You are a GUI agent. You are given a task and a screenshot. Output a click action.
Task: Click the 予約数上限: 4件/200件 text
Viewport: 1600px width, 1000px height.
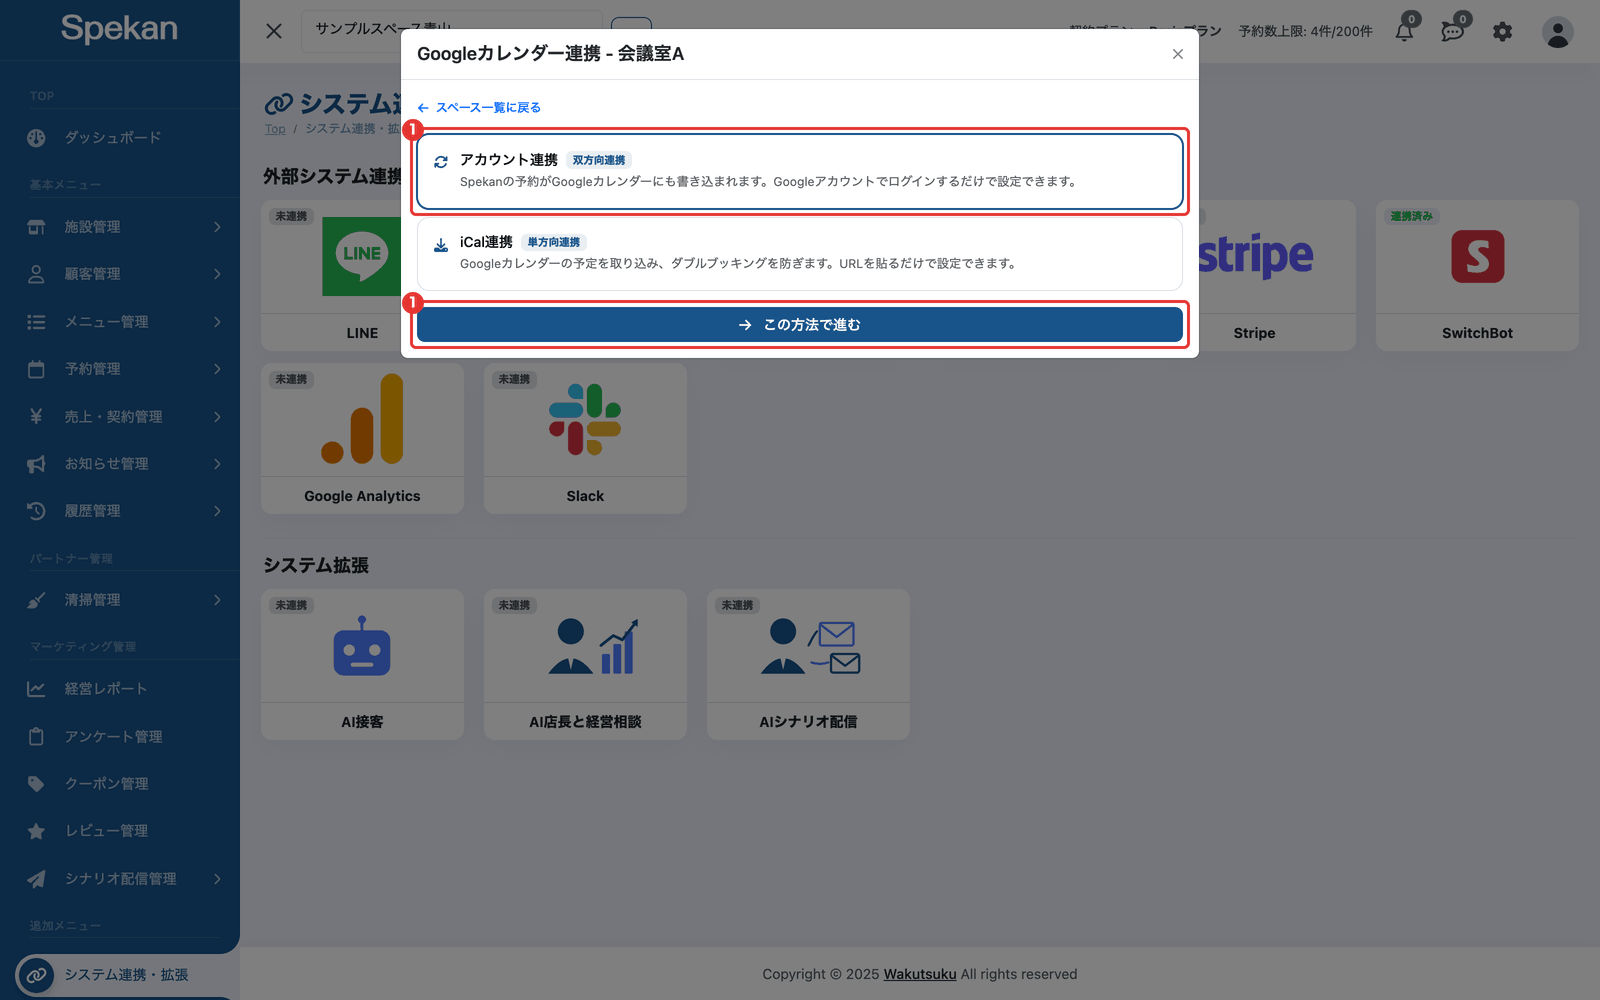click(x=1306, y=31)
